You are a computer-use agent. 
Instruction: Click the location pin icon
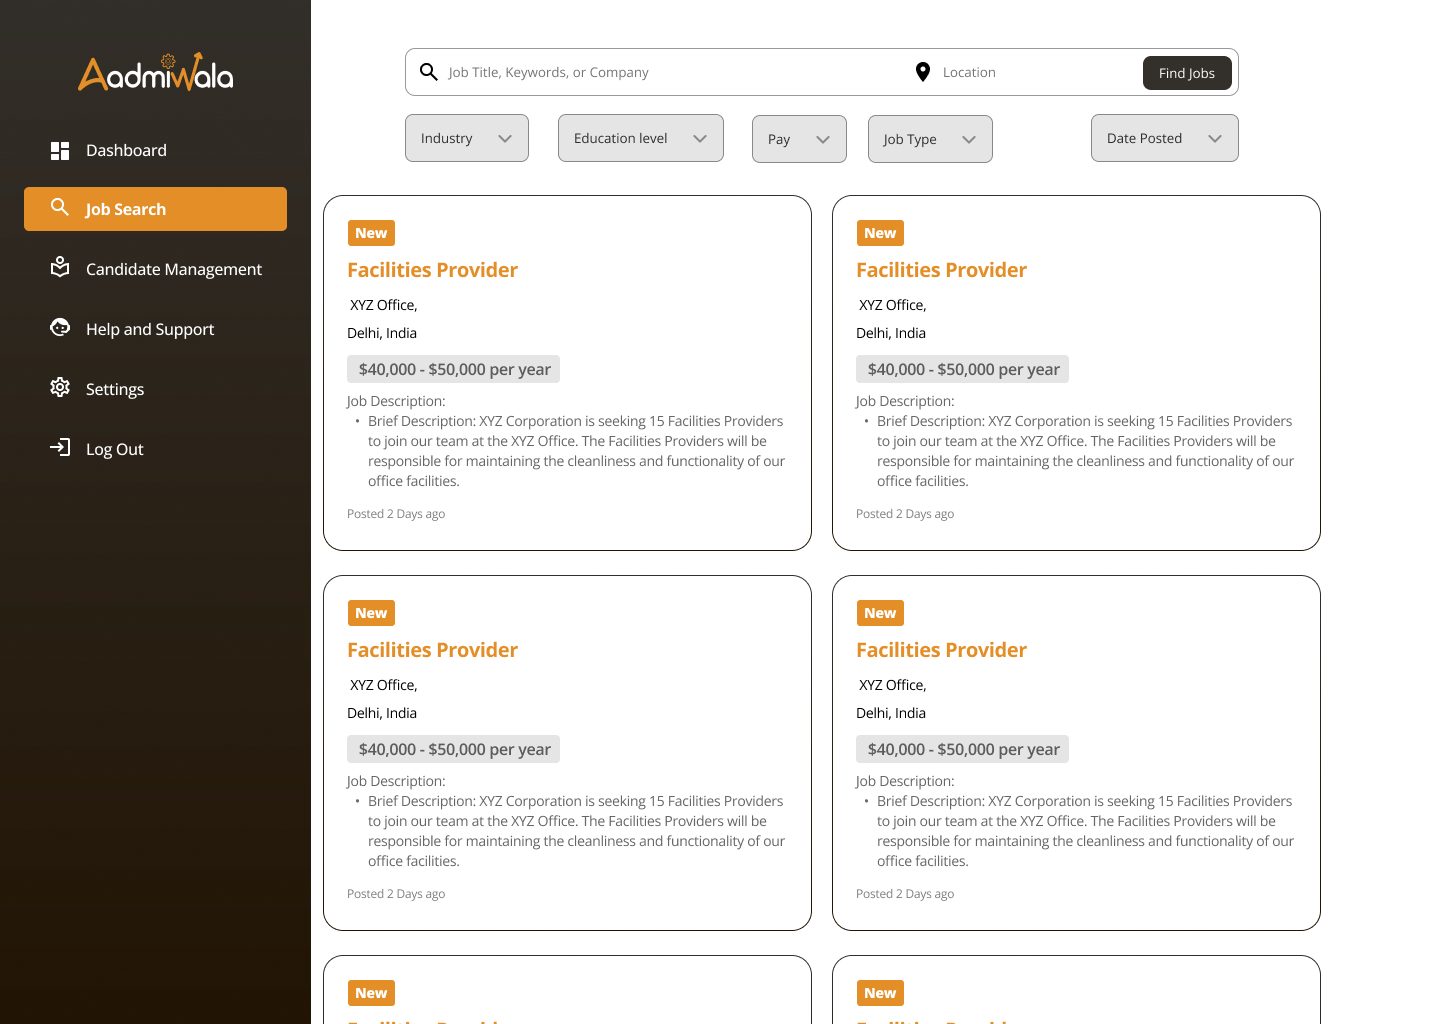click(923, 72)
